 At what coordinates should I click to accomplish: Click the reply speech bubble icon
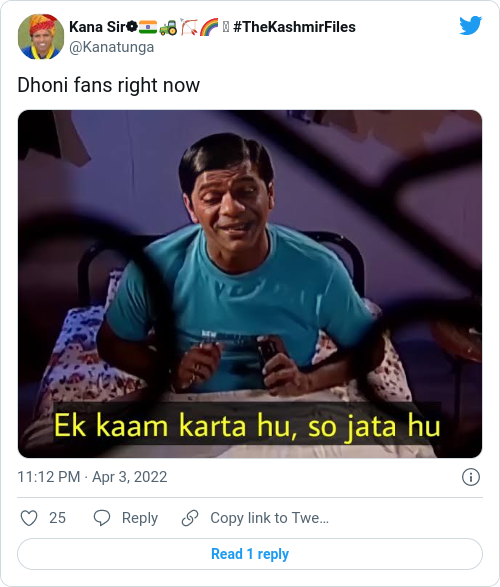coord(101,518)
